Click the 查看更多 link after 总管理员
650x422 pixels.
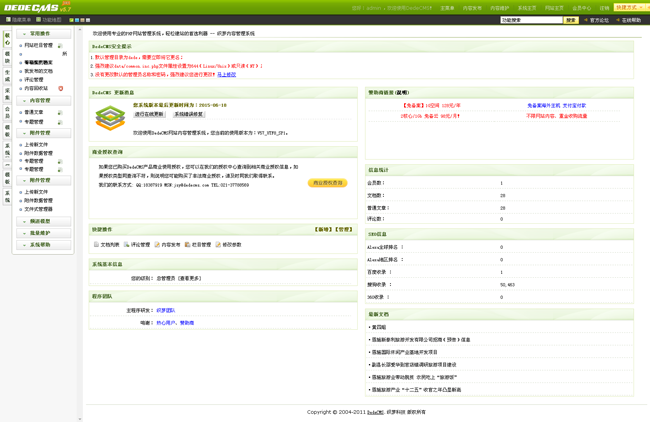pos(189,278)
